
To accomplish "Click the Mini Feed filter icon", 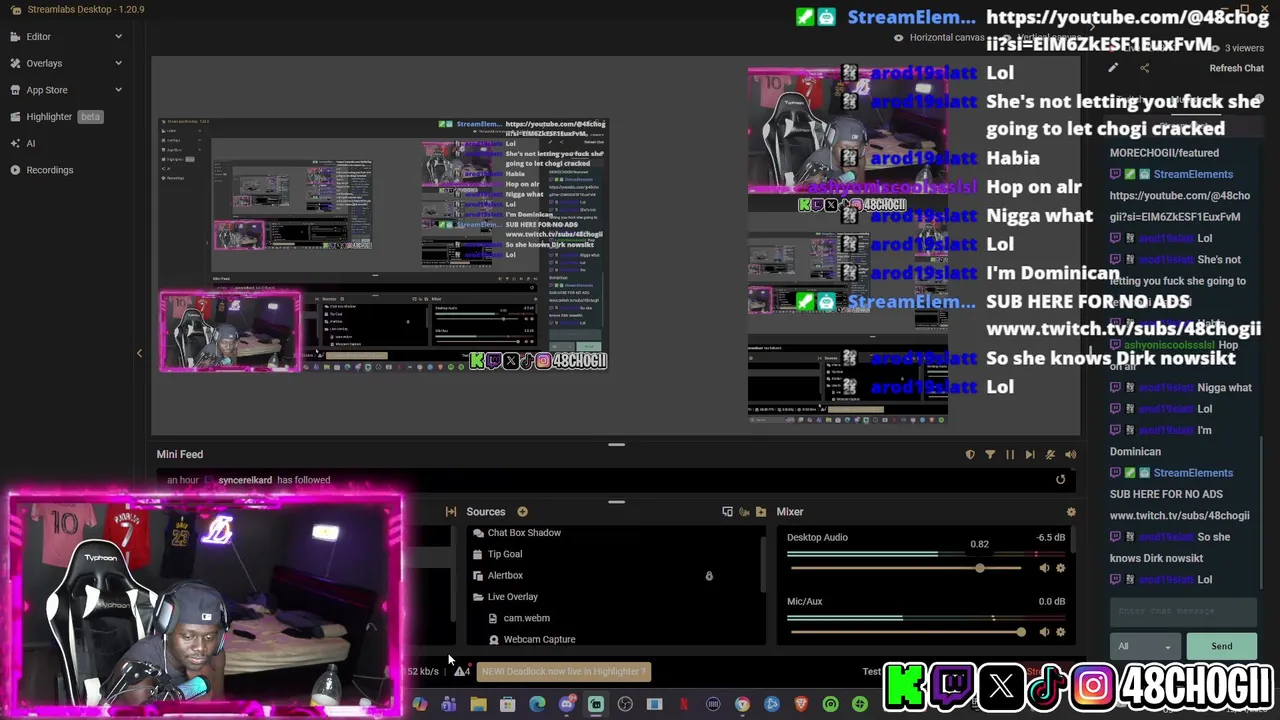I will pyautogui.click(x=990, y=455).
